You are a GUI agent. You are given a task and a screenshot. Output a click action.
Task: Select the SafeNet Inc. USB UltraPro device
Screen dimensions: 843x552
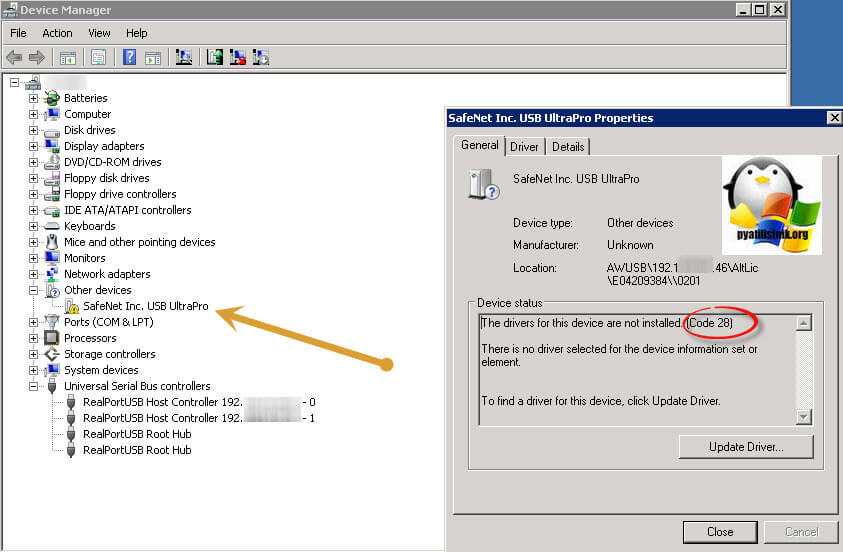145,306
